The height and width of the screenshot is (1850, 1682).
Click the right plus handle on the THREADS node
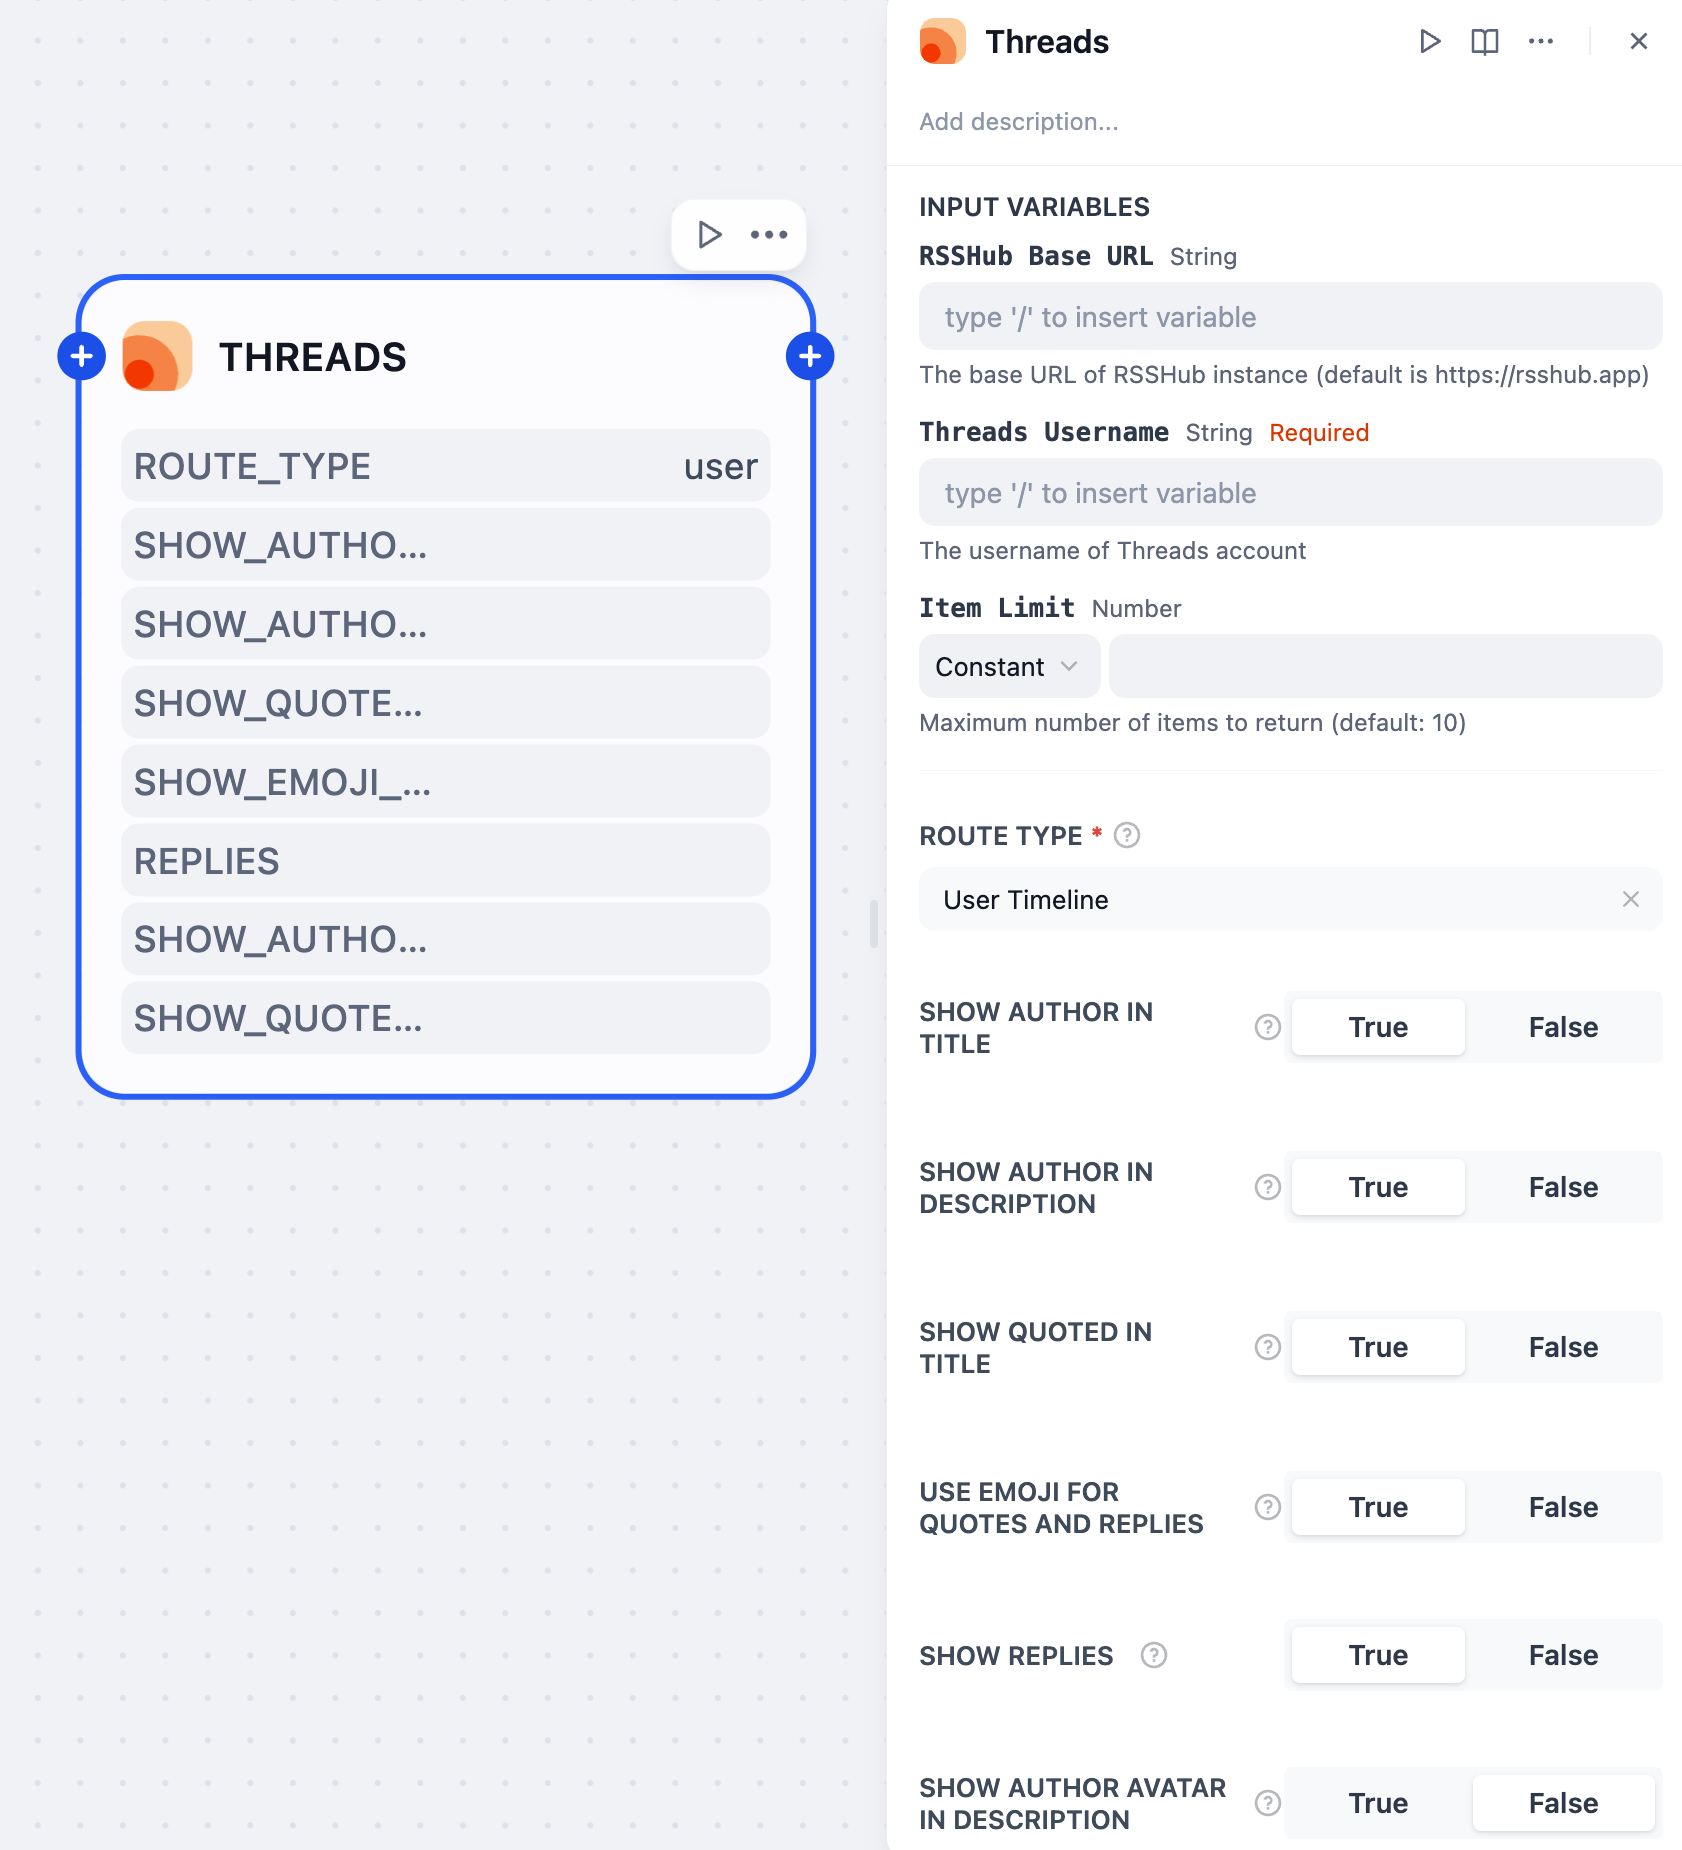click(x=810, y=356)
